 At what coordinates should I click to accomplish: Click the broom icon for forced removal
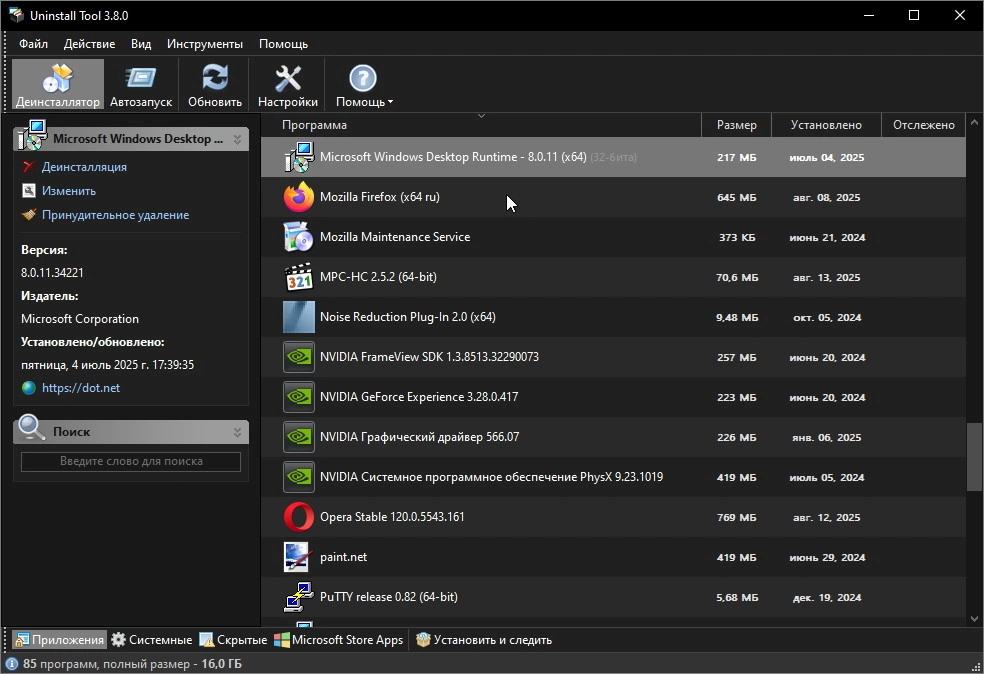click(x=29, y=215)
